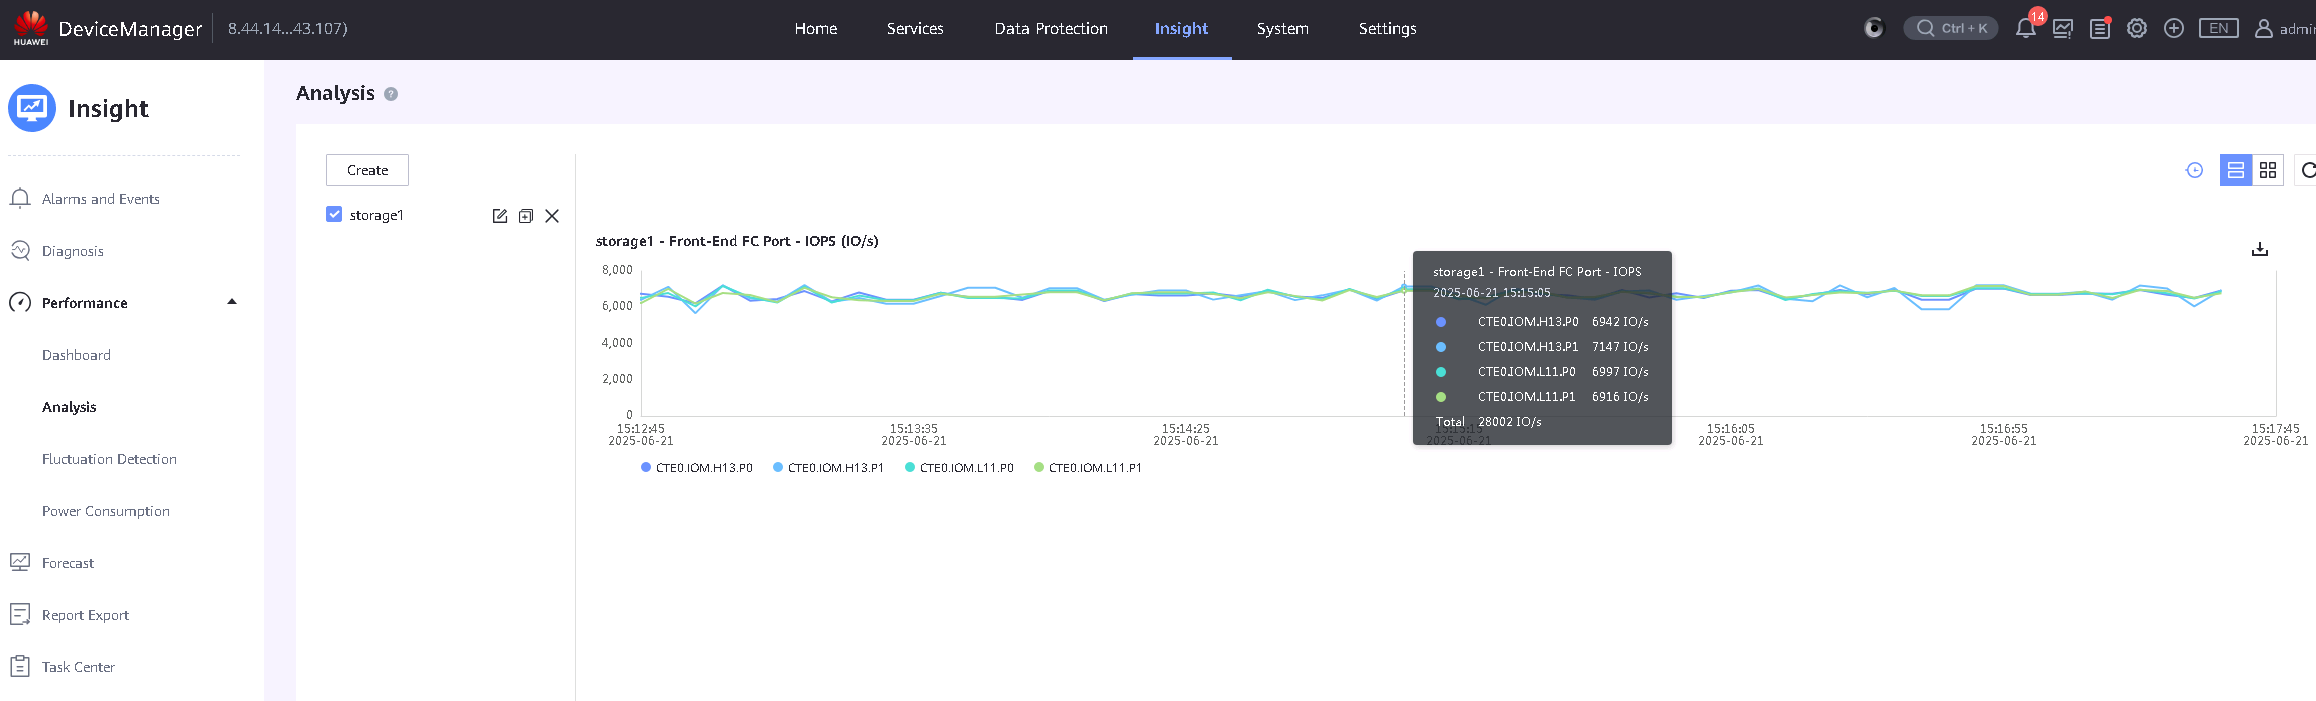Edit the storage1 analysis entry
Image resolution: width=2316 pixels, height=701 pixels.
tap(500, 216)
